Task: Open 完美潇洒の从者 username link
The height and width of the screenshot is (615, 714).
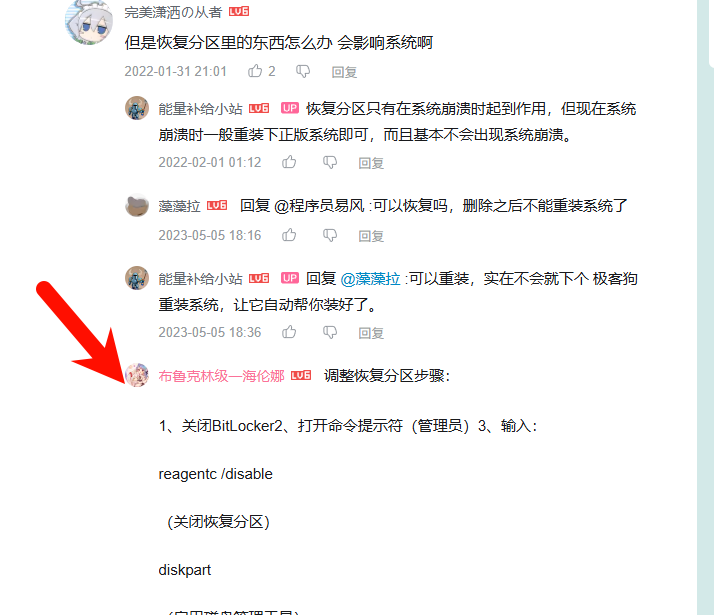Action: click(173, 12)
